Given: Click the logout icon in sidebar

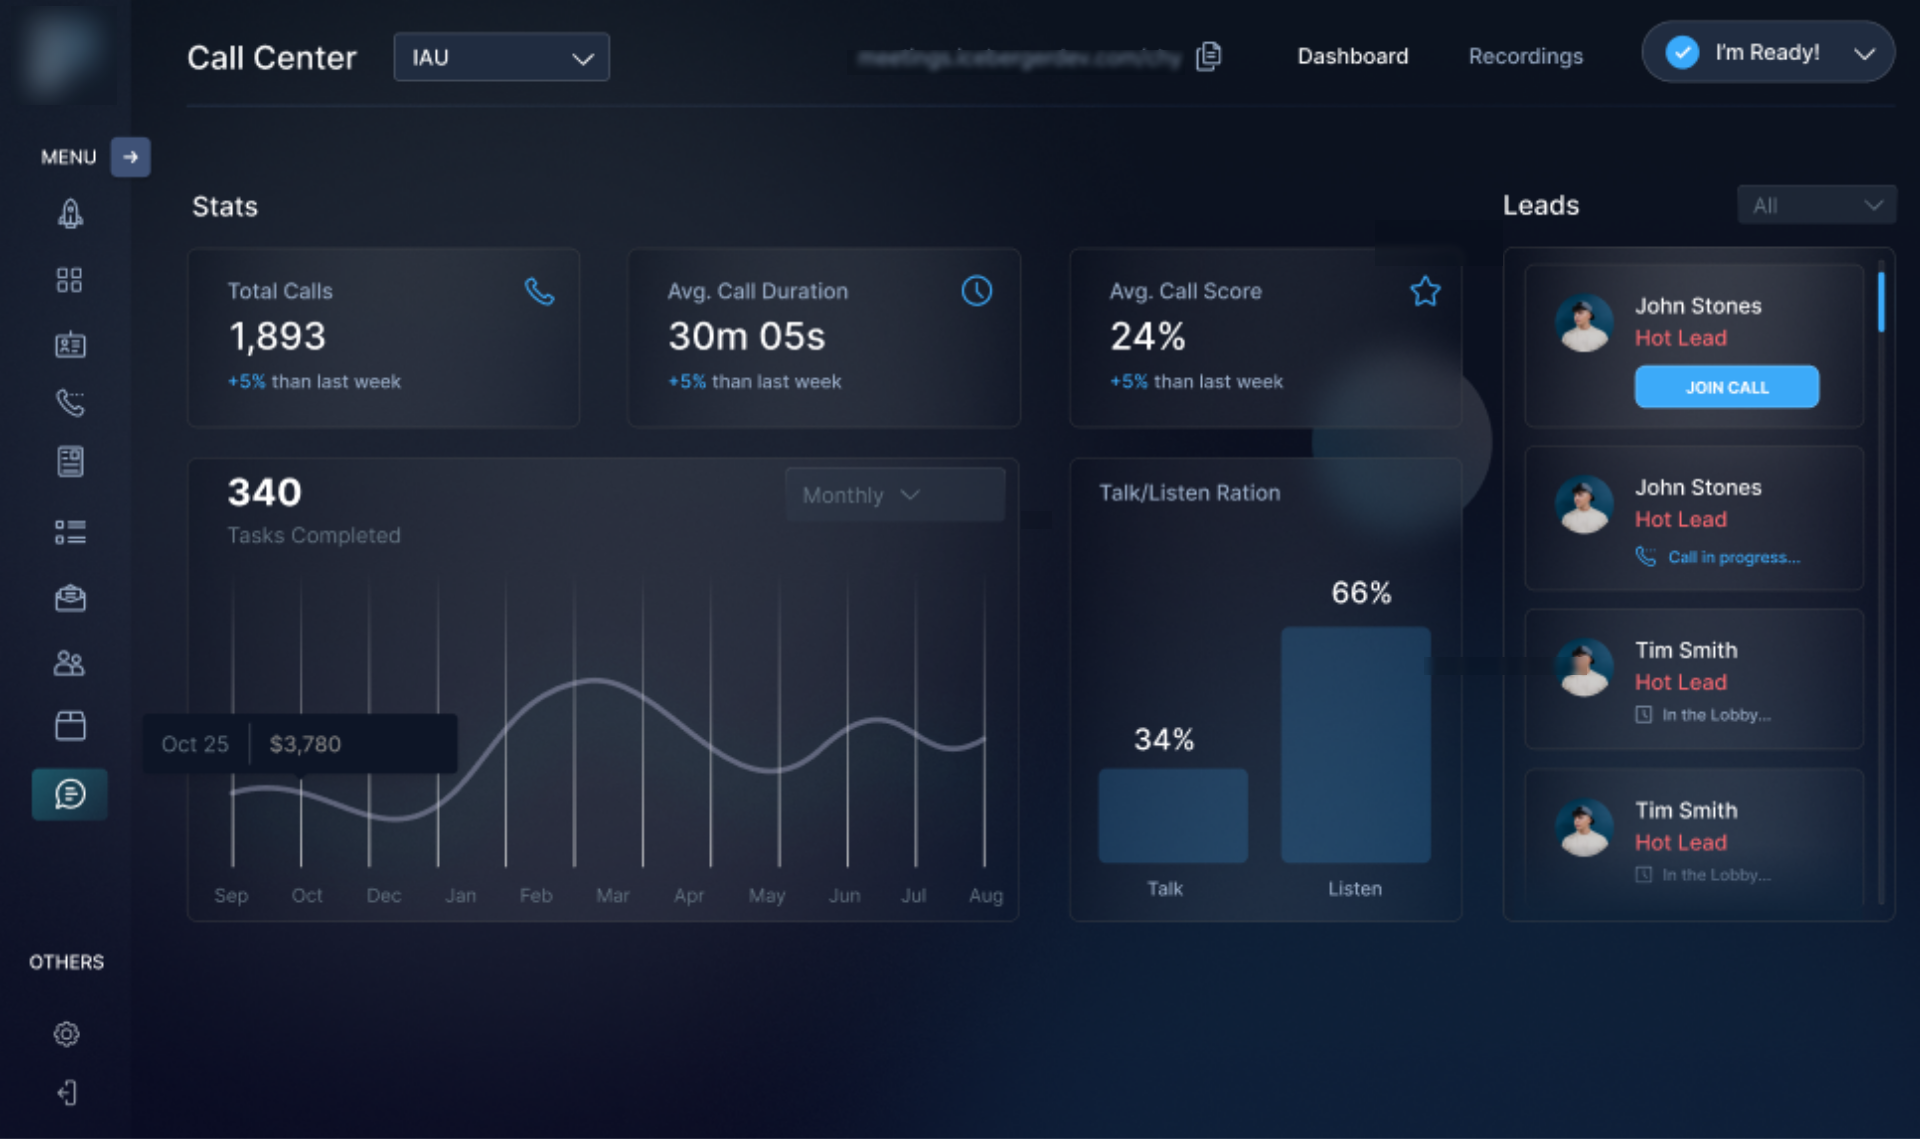Looking at the screenshot, I should click(67, 1093).
